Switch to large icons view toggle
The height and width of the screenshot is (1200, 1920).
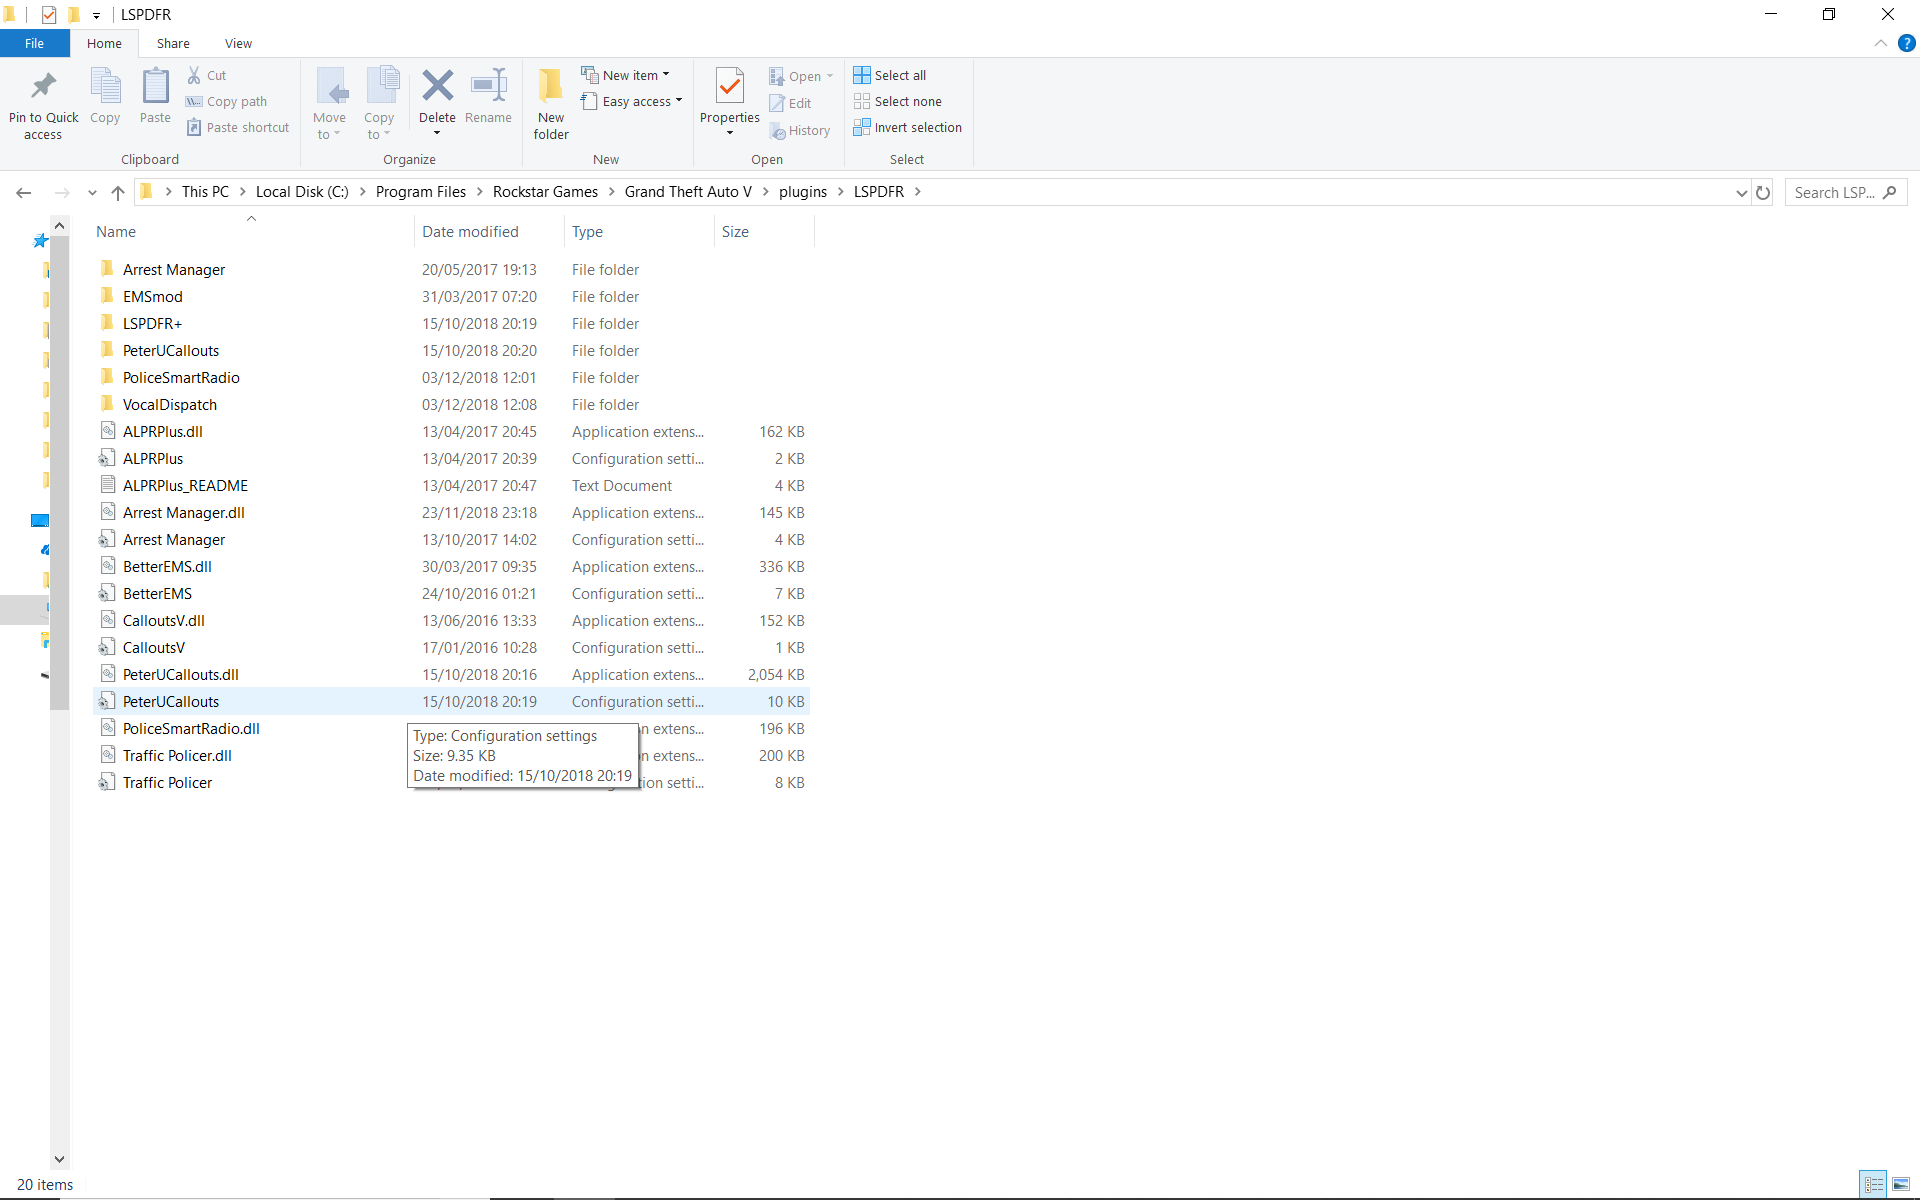[1901, 1184]
